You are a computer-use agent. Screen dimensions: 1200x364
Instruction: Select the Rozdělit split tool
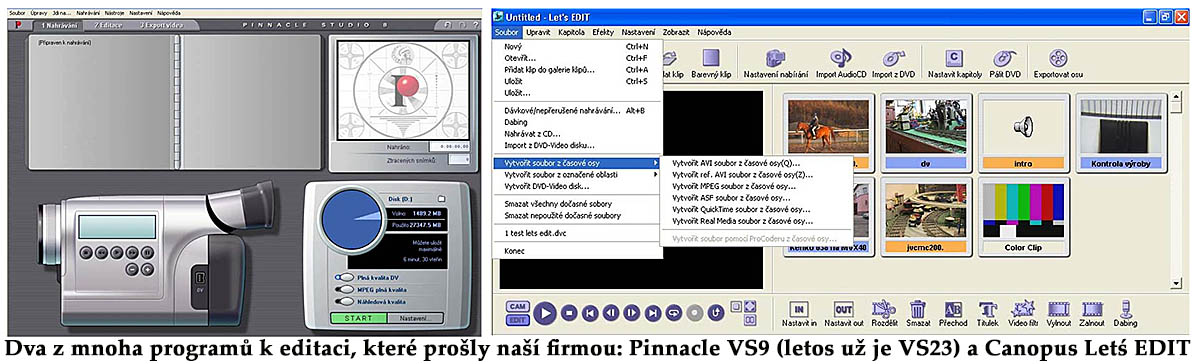[883, 313]
